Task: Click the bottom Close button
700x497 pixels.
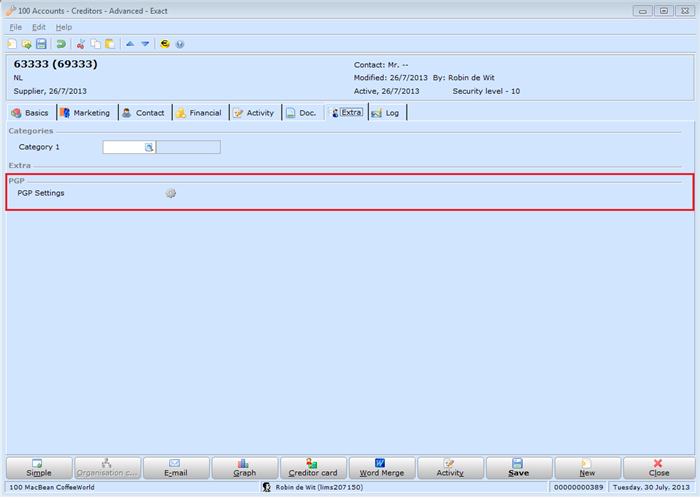Action: [x=659, y=468]
